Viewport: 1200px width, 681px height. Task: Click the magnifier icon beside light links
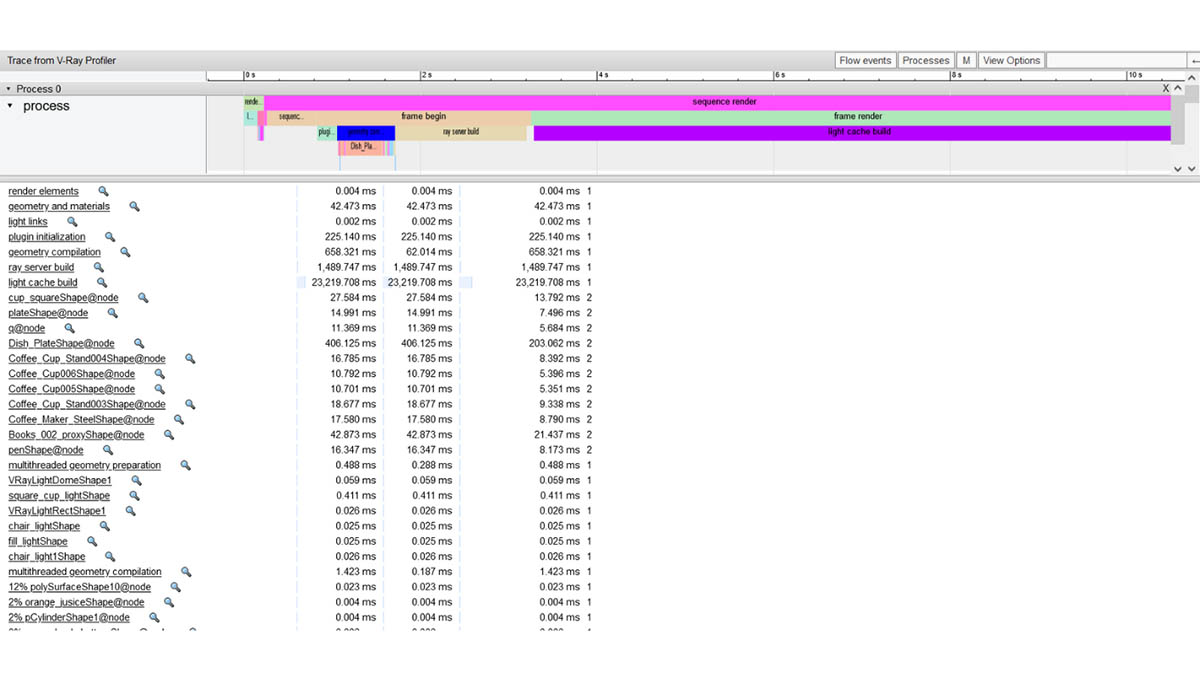[x=72, y=221]
